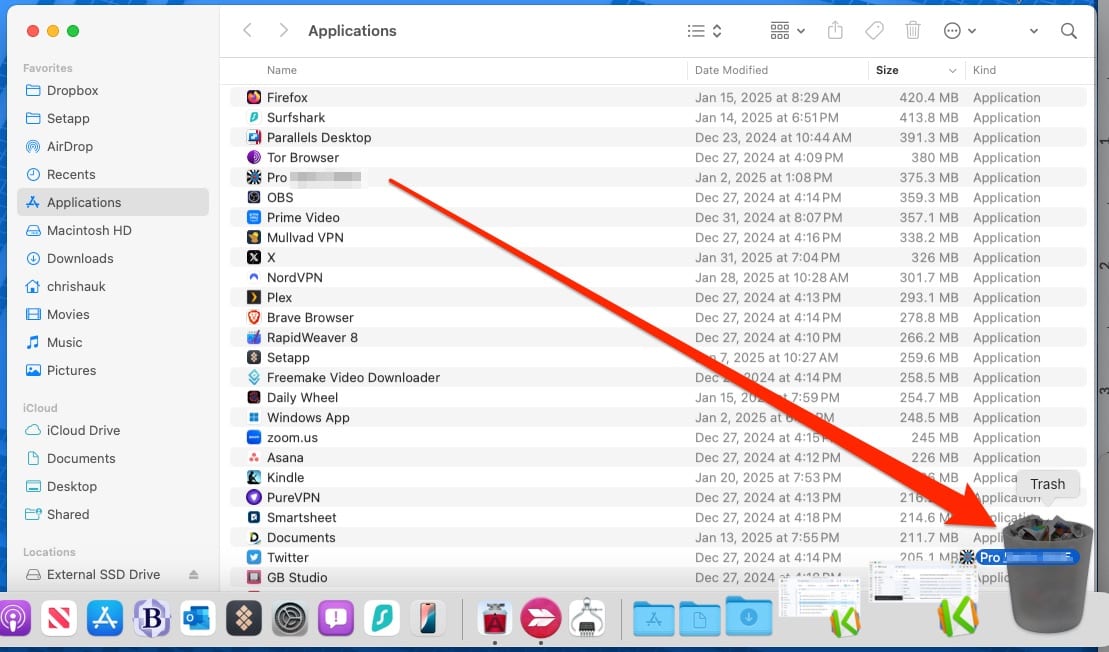
Task: Select the X app row
Action: coord(658,257)
